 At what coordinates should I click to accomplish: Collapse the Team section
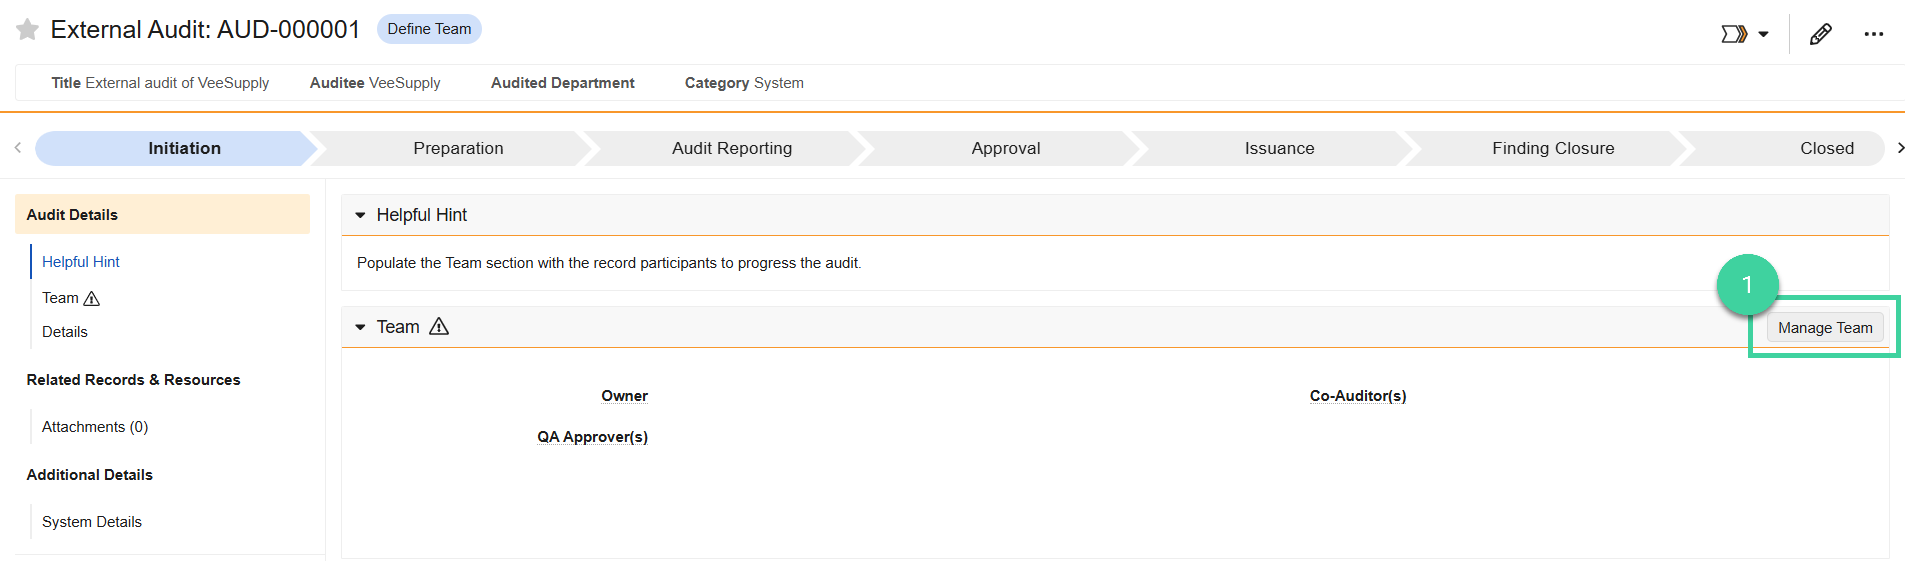[360, 327]
